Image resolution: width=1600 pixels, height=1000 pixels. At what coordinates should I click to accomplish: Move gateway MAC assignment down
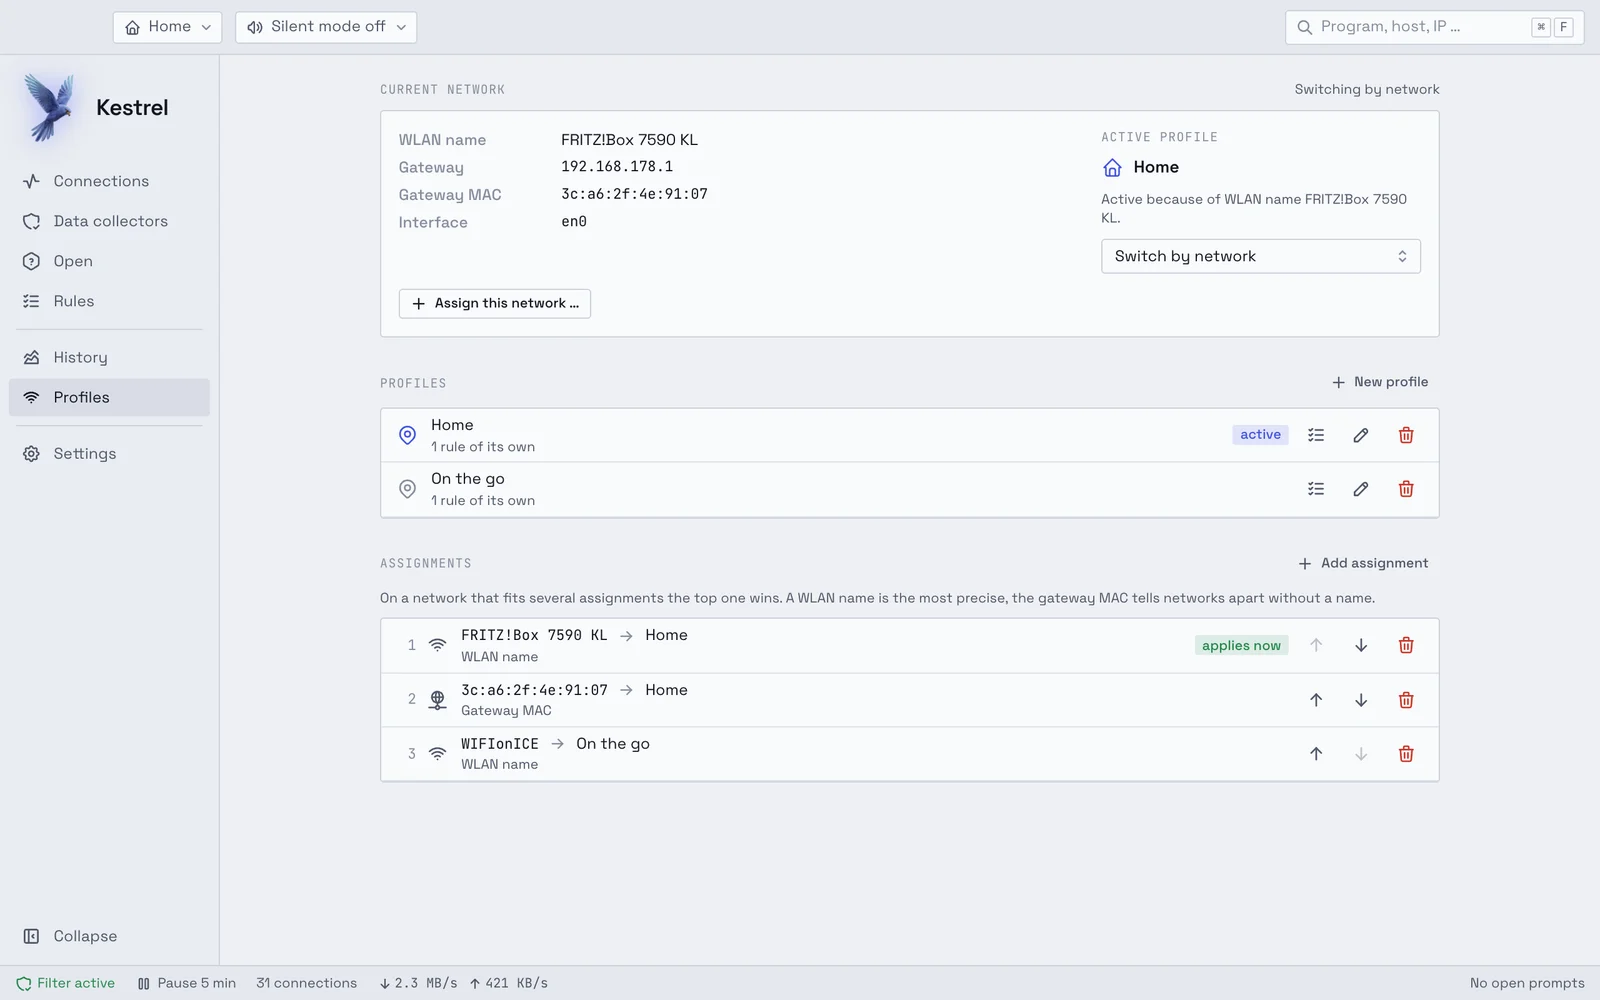(1361, 700)
